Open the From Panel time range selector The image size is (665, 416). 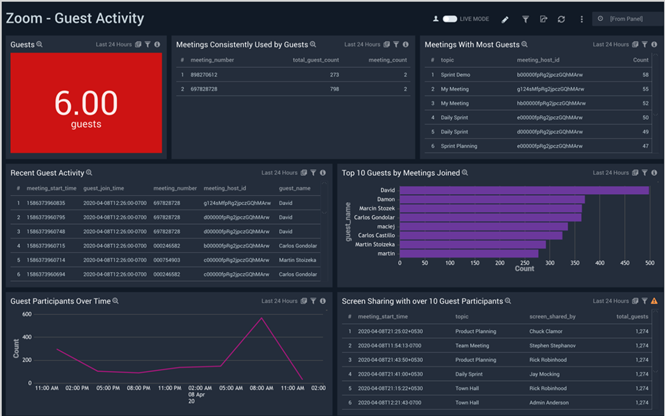point(627,19)
